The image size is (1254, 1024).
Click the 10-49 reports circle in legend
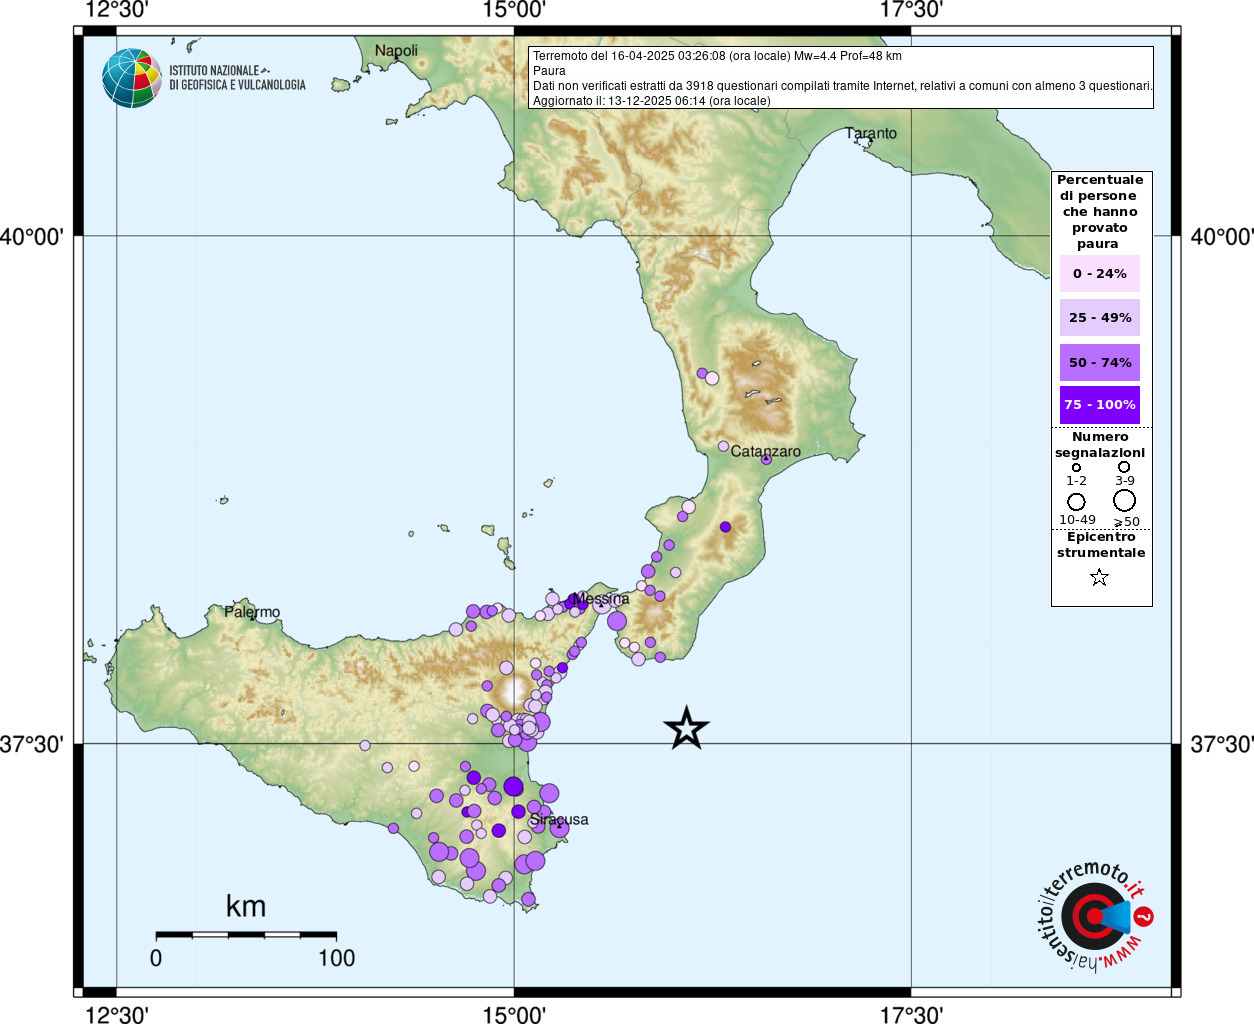click(1076, 501)
